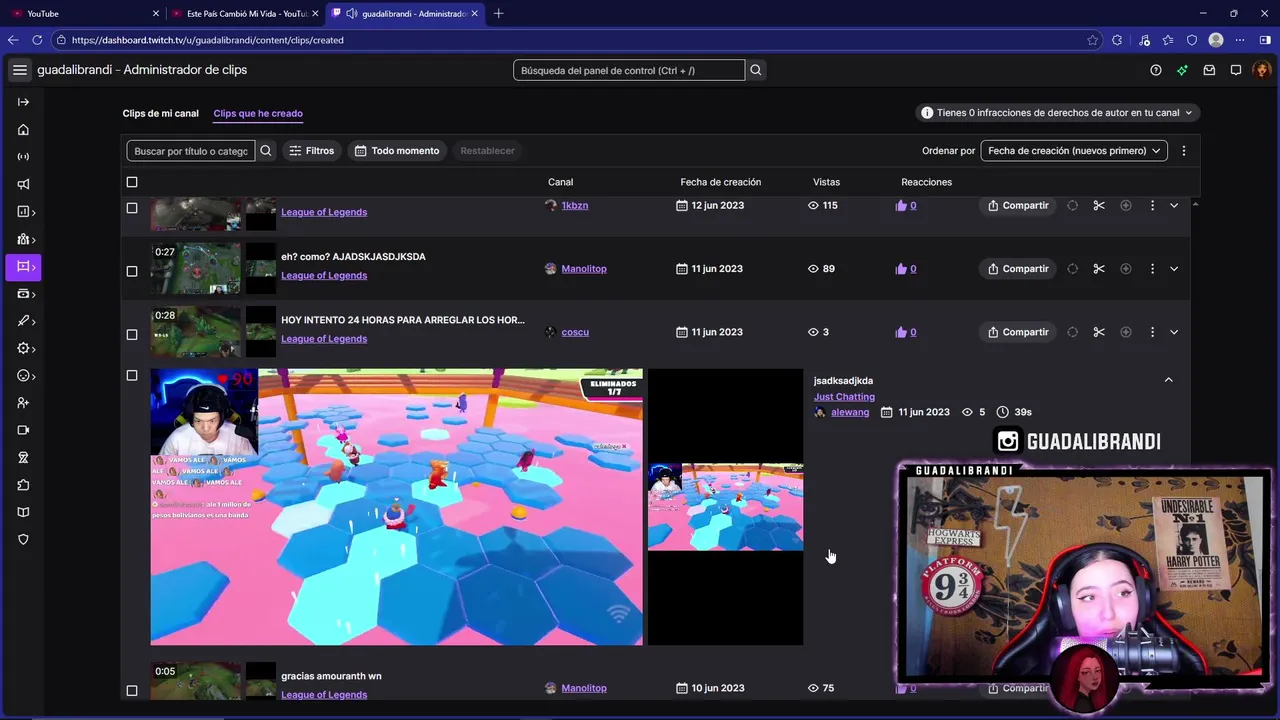Open a new browser tab with plus button
Screen dimensions: 1280x720
499,13
